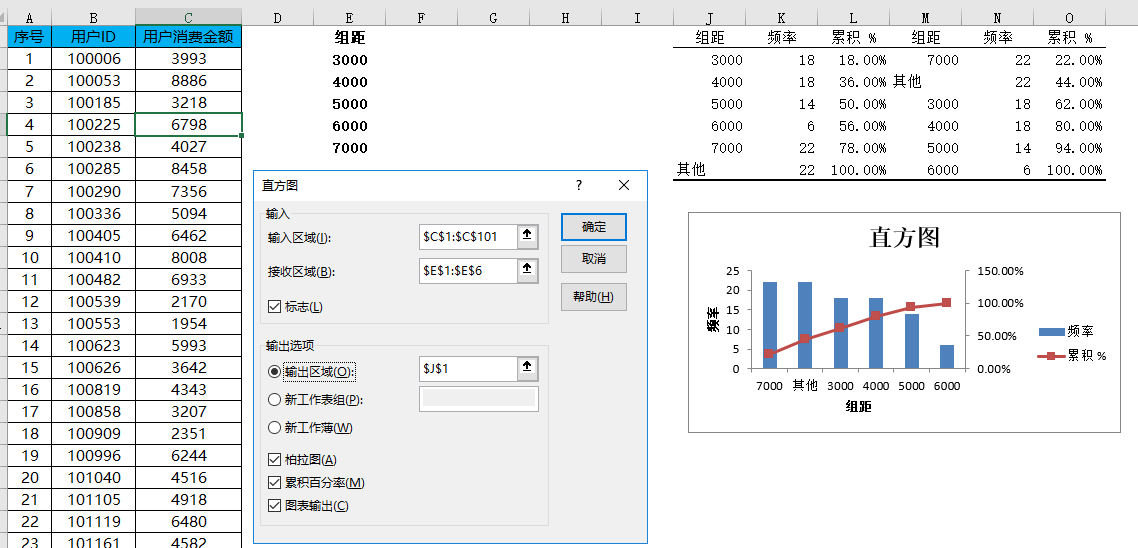Click the 78.00% cumulative cell
Image resolution: width=1138 pixels, height=548 pixels.
[854, 148]
